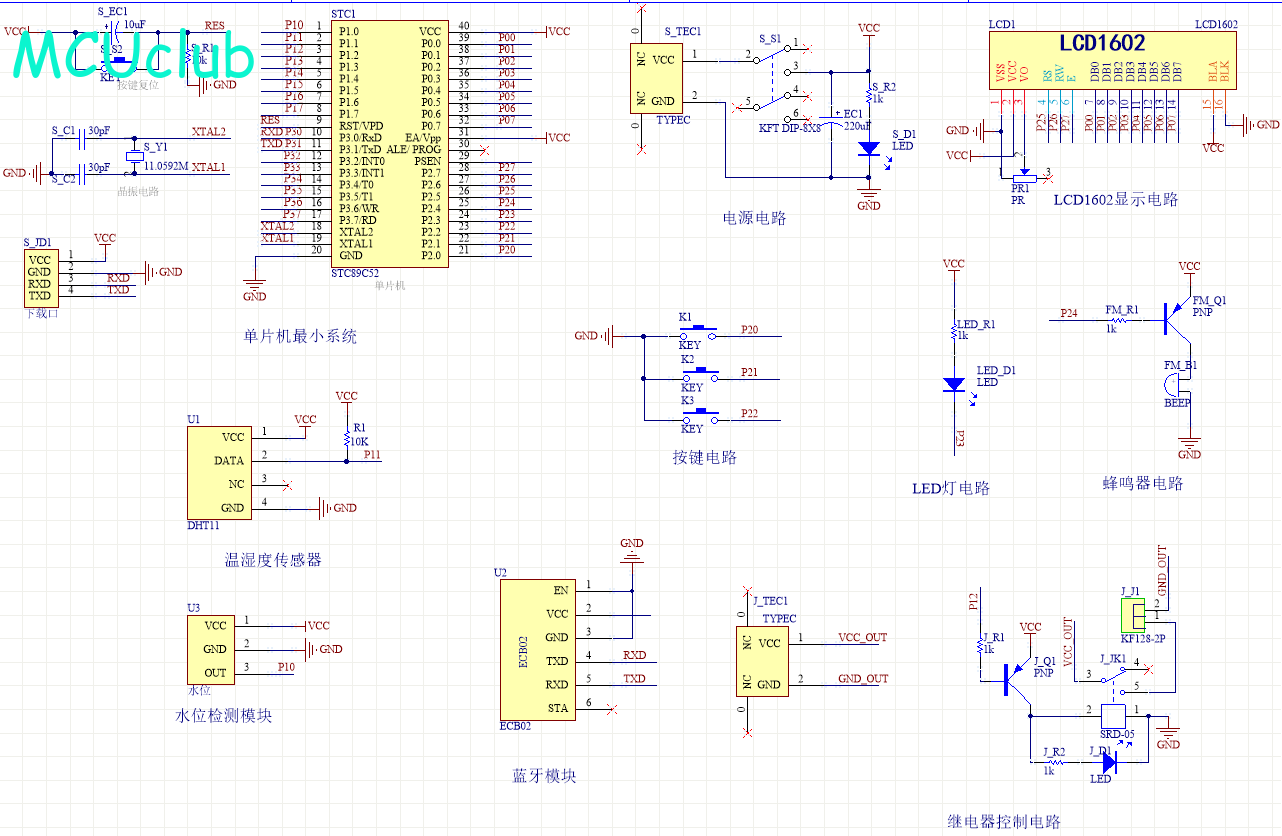The height and width of the screenshot is (836, 1282).
Task: Select the 水位检测模块 caption
Action: click(x=223, y=715)
